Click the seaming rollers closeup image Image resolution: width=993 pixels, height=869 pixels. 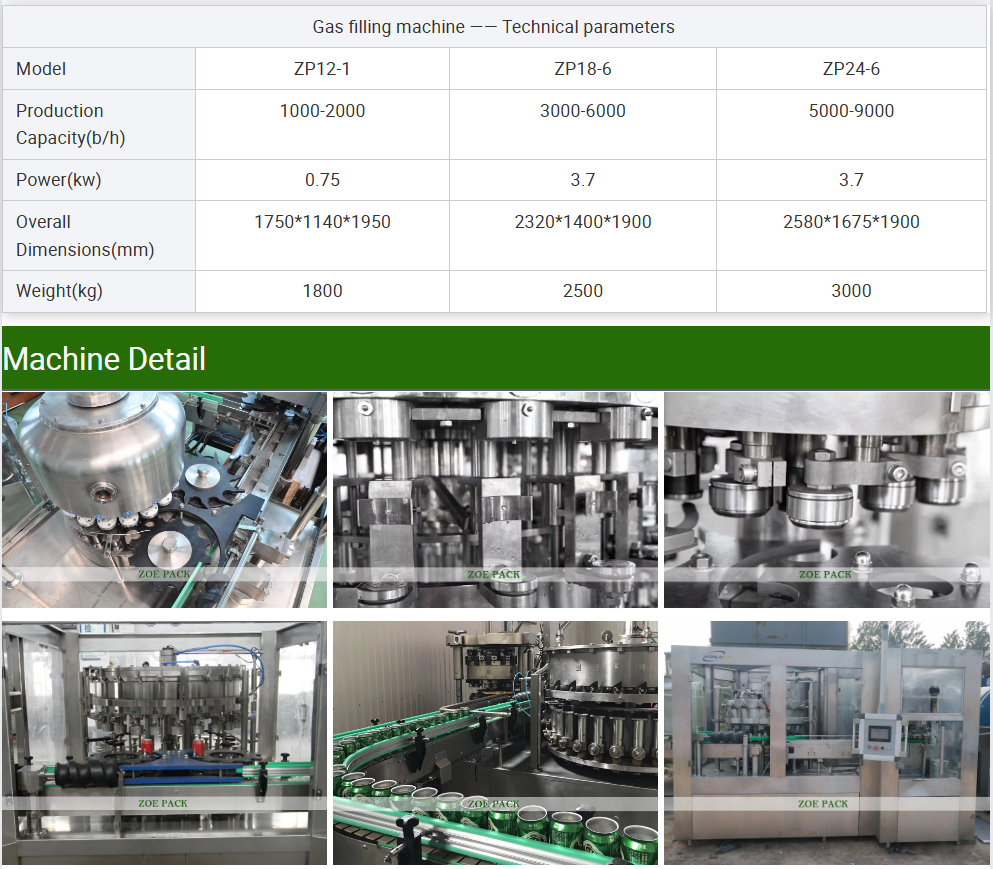tap(826, 499)
